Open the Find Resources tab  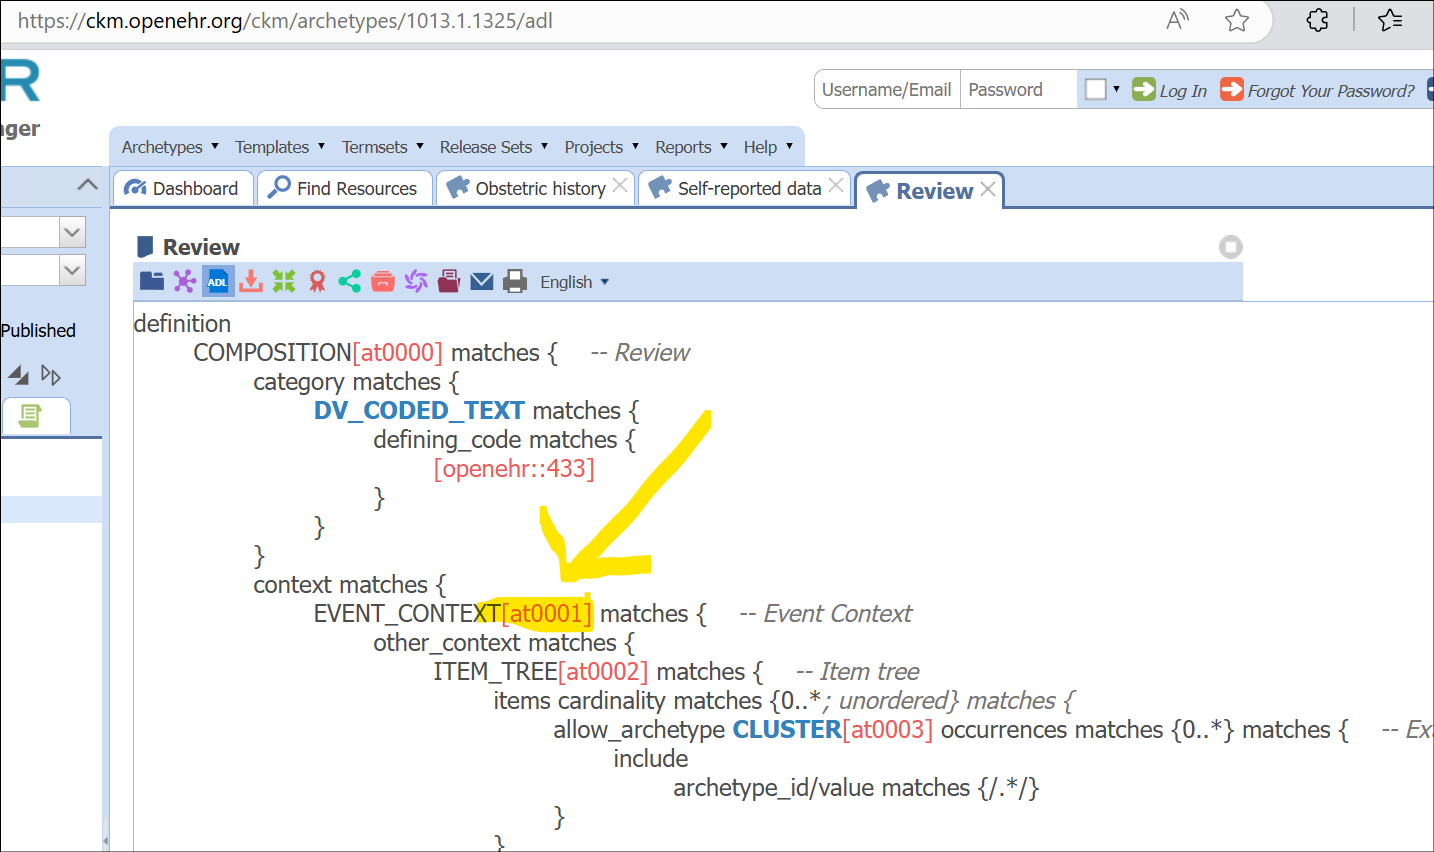345,189
